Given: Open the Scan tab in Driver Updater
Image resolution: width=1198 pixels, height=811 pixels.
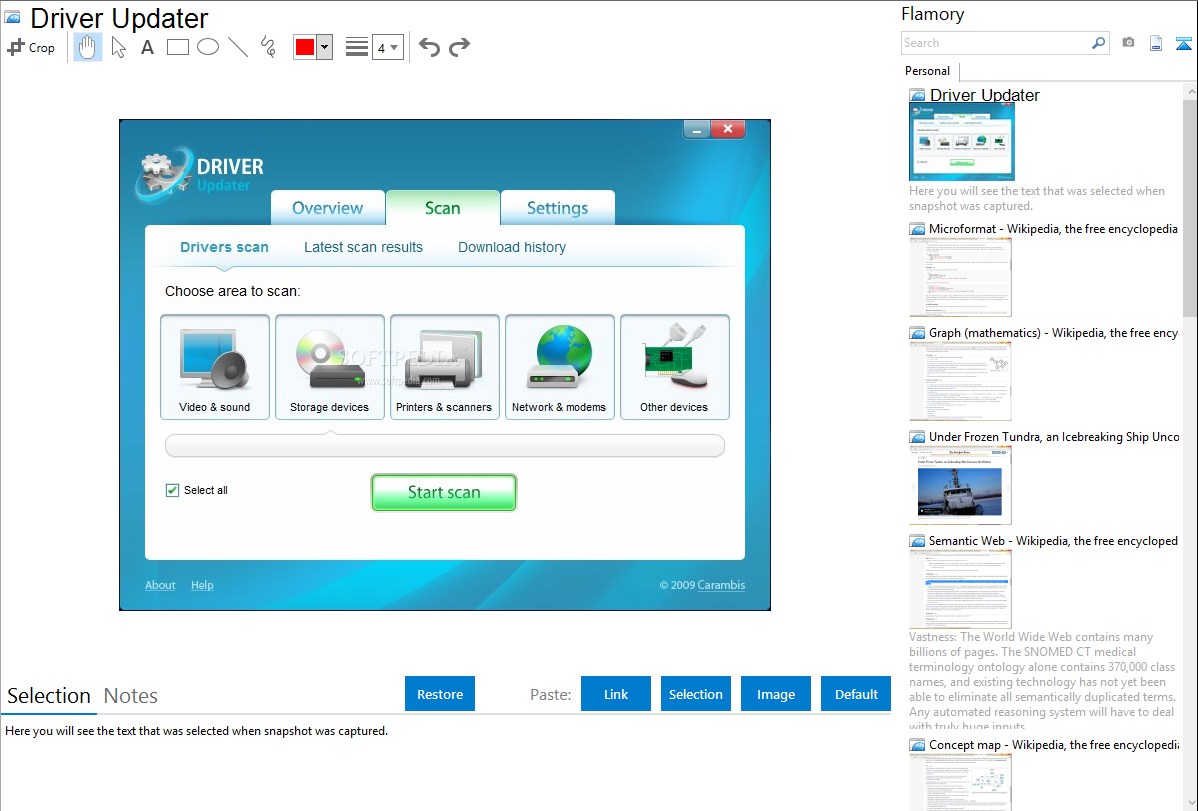Looking at the screenshot, I should point(442,208).
